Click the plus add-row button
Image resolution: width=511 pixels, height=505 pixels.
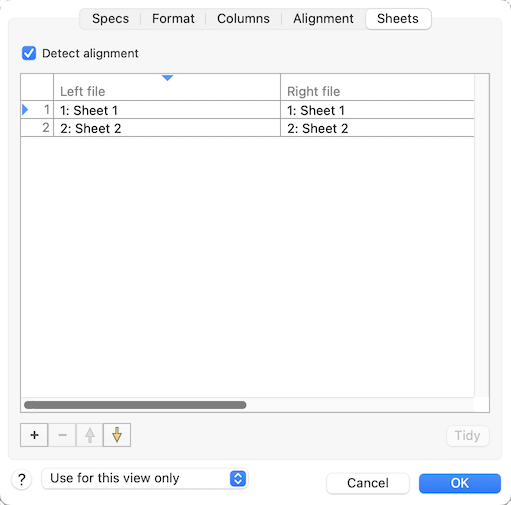pos(34,435)
